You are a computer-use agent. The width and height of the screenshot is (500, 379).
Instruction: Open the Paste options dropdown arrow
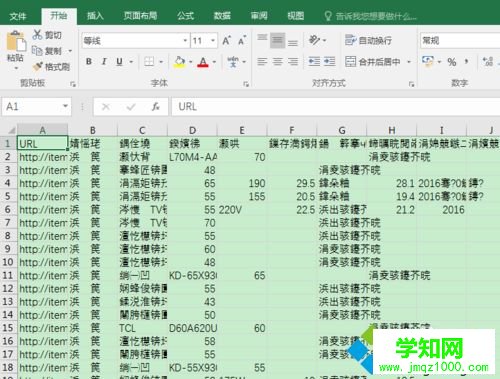coord(16,68)
